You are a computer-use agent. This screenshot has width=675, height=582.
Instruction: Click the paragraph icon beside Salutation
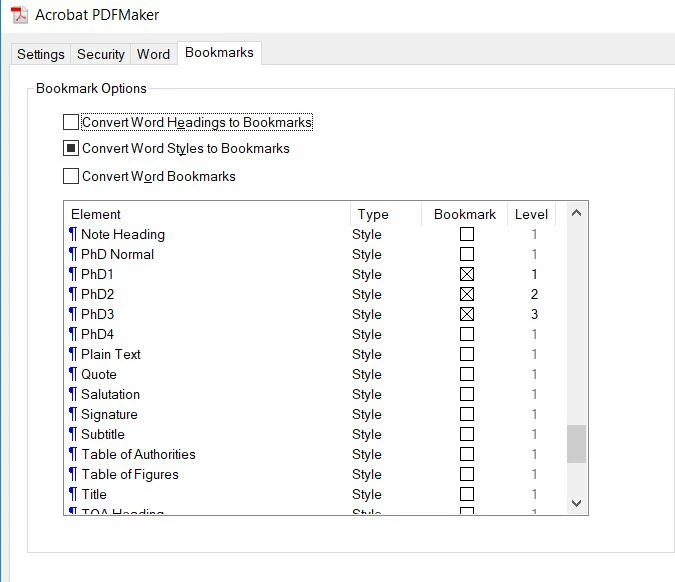click(x=73, y=394)
